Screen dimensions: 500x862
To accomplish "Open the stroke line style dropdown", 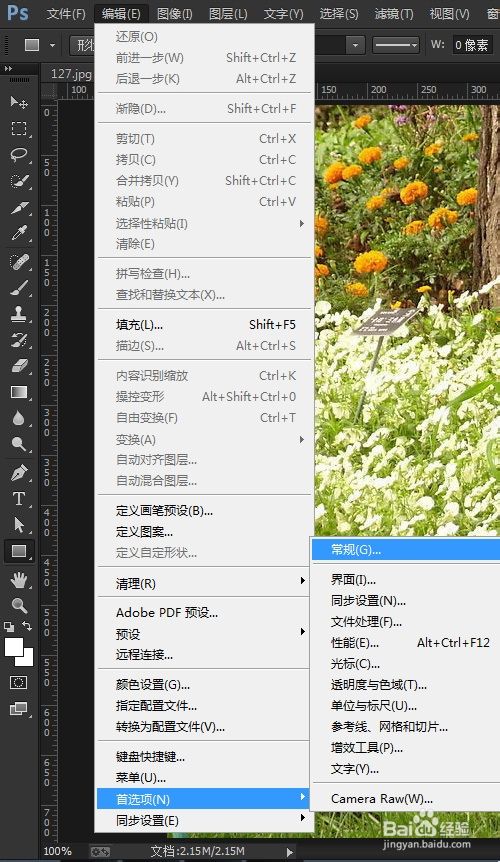I will (396, 45).
